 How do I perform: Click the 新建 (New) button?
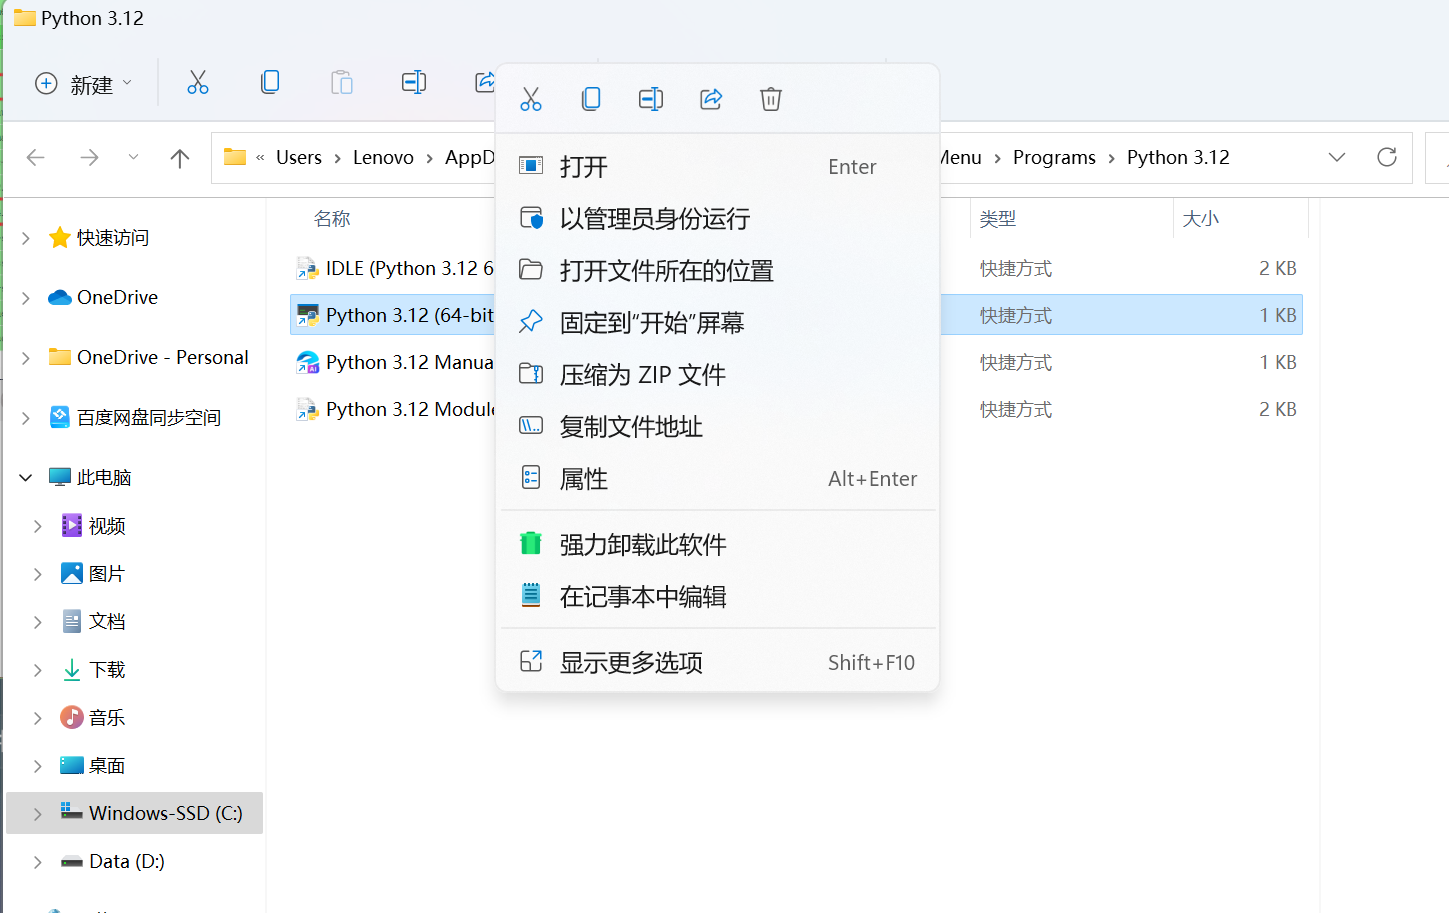(x=83, y=84)
